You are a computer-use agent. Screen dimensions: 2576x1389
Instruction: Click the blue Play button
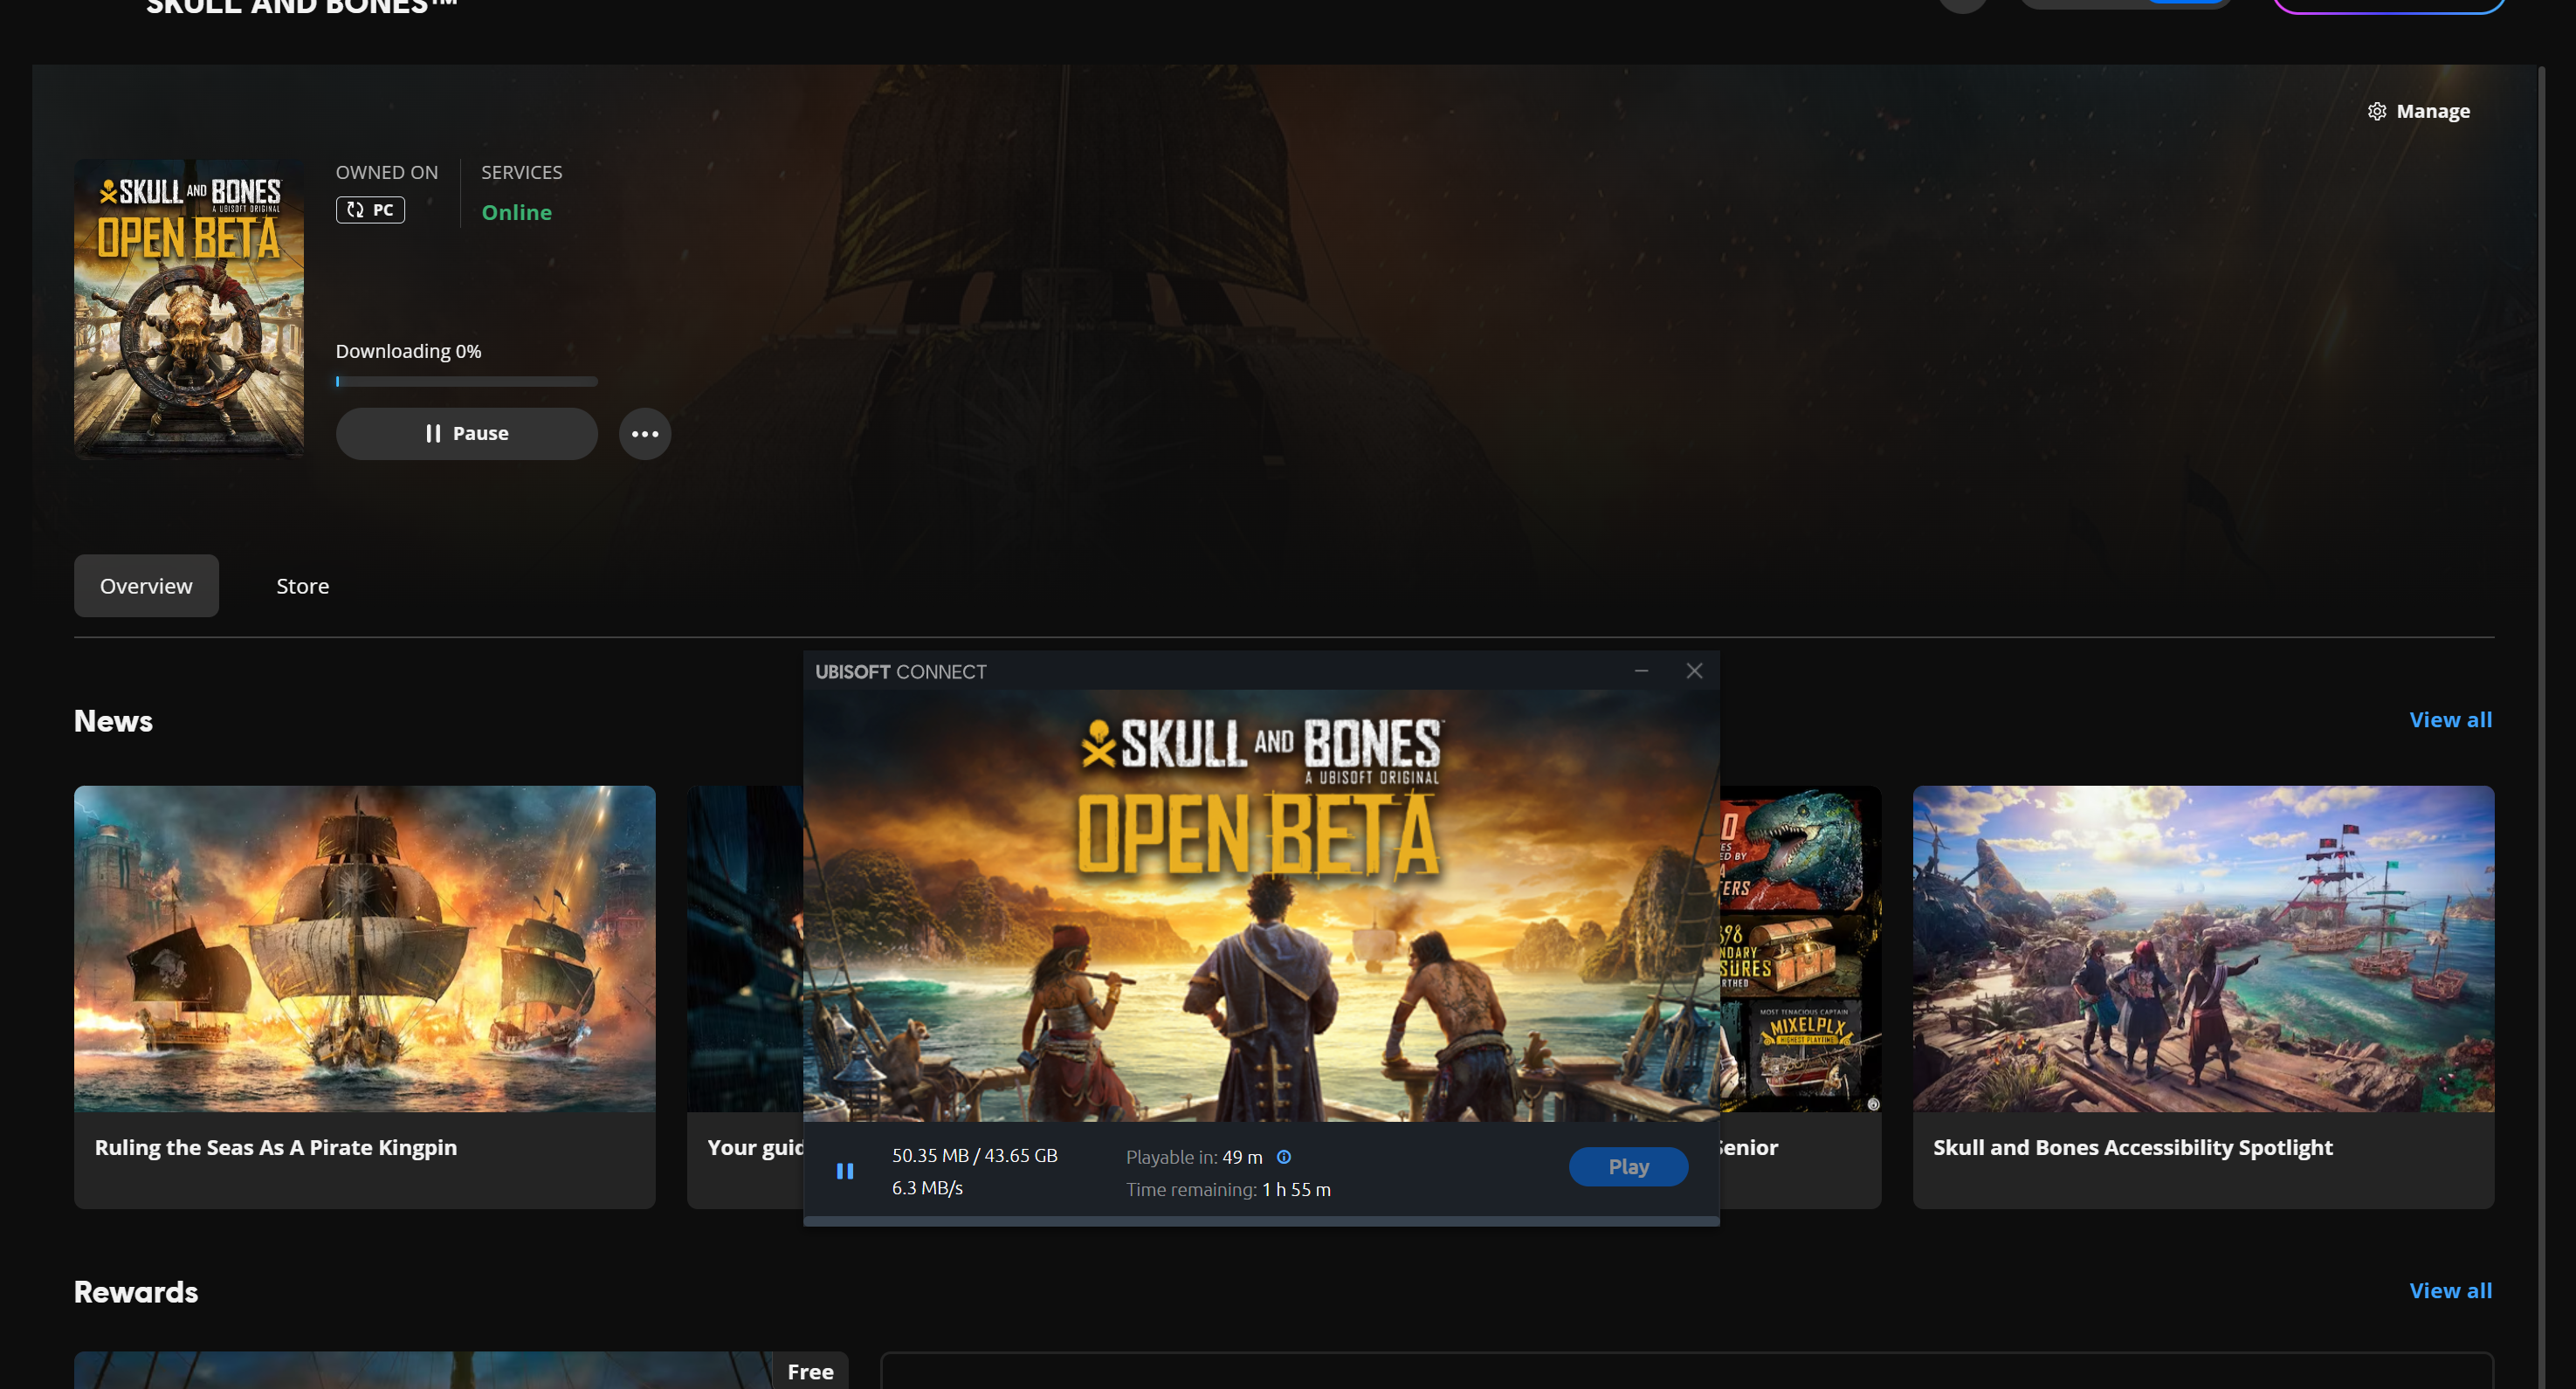(1628, 1167)
